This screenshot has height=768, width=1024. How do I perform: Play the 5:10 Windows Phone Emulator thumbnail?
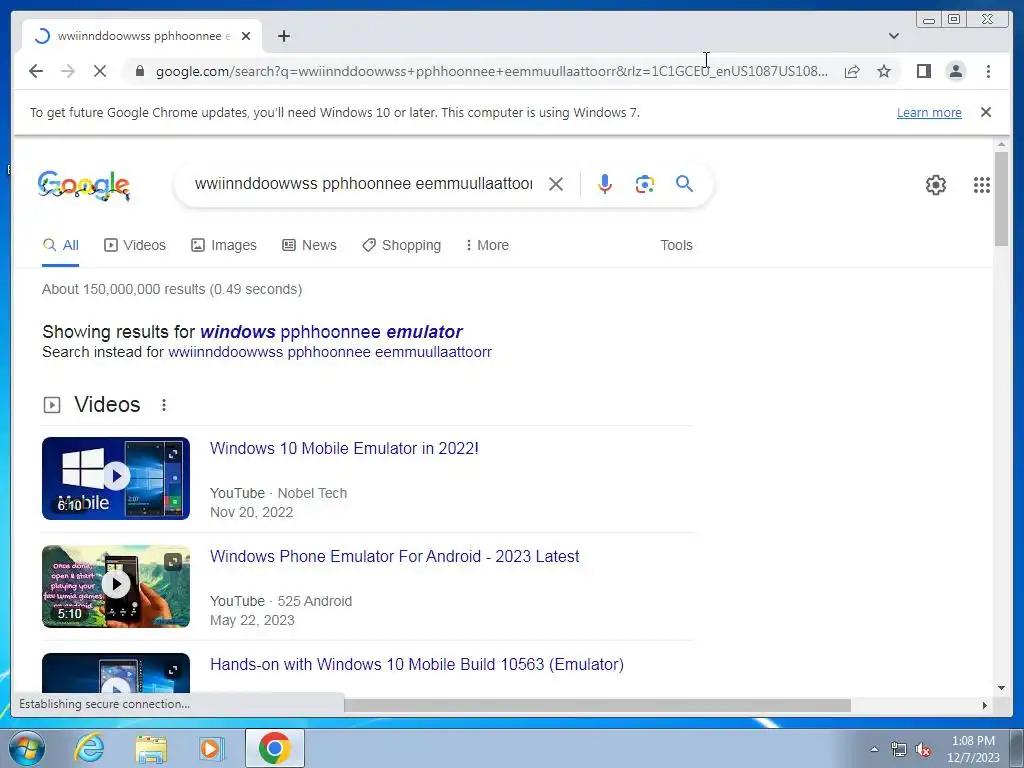(116, 586)
